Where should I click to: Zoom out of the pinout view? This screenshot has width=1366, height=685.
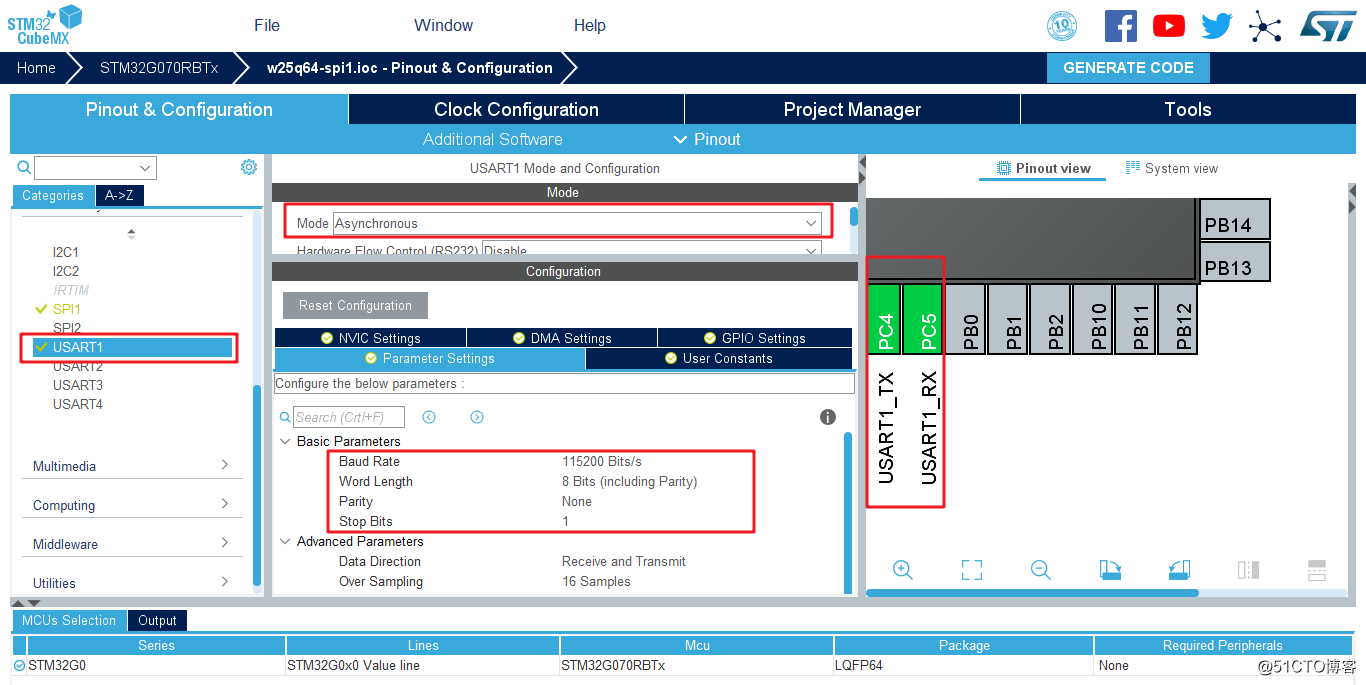pos(1041,570)
